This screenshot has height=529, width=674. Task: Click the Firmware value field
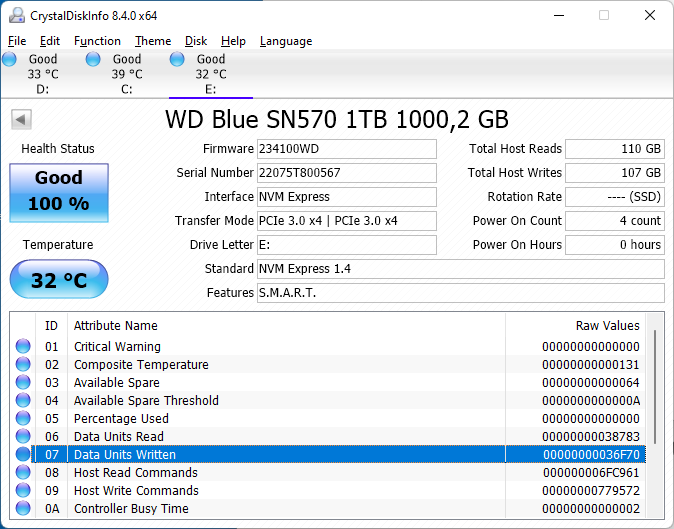click(x=346, y=149)
